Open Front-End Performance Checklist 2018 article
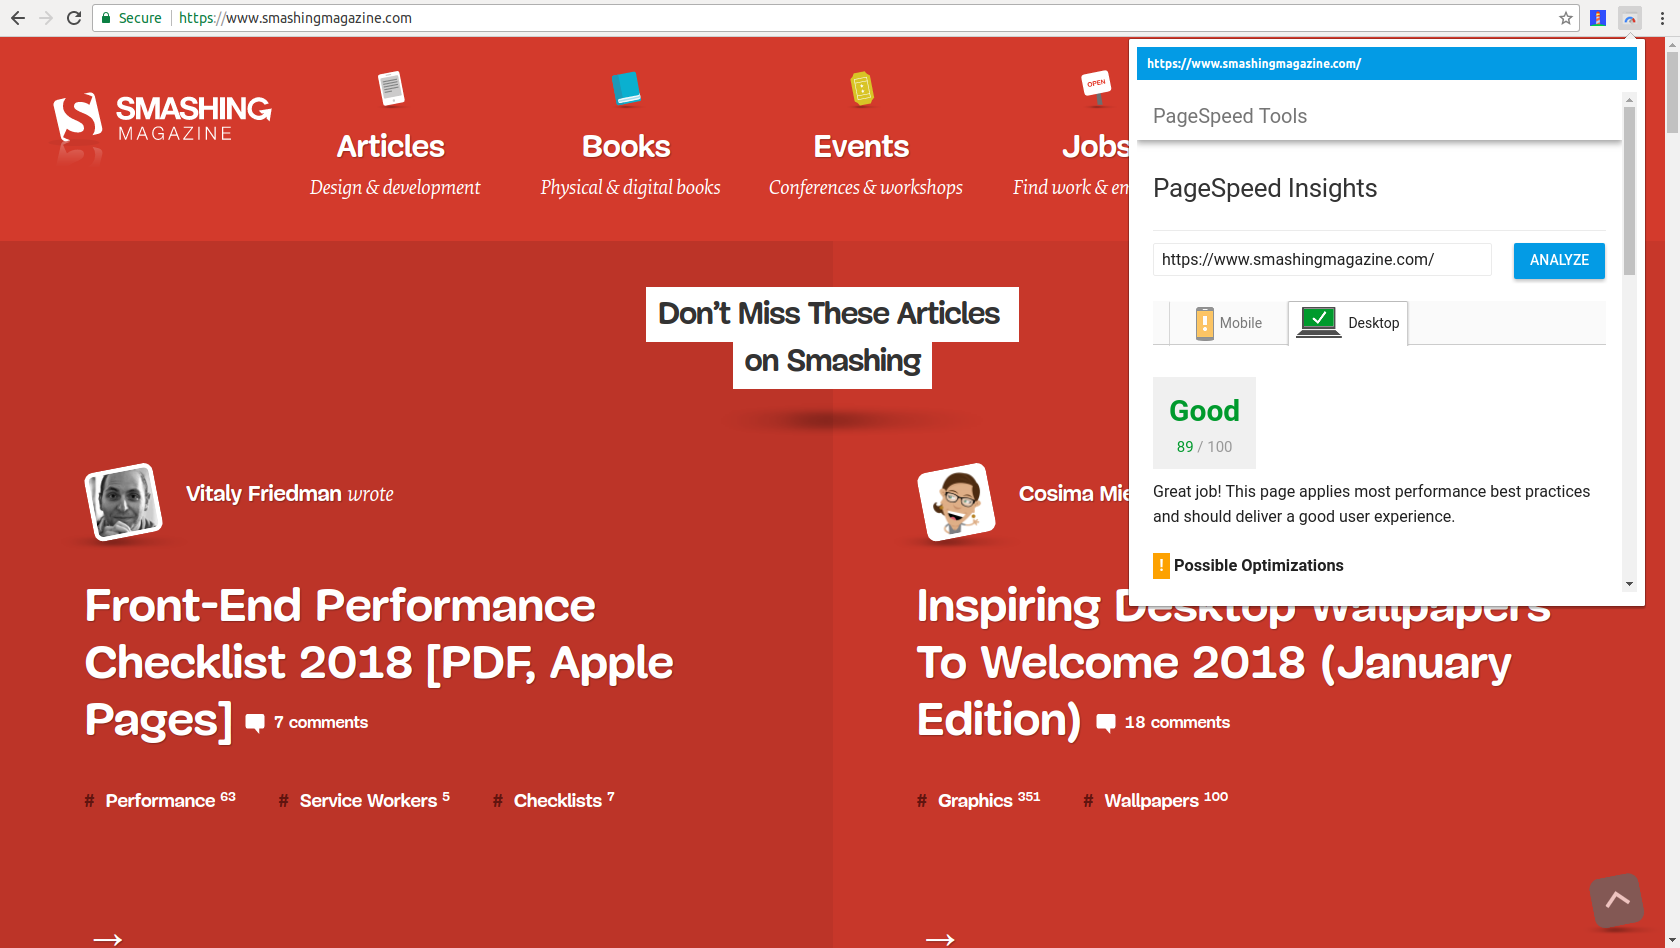 [379, 662]
